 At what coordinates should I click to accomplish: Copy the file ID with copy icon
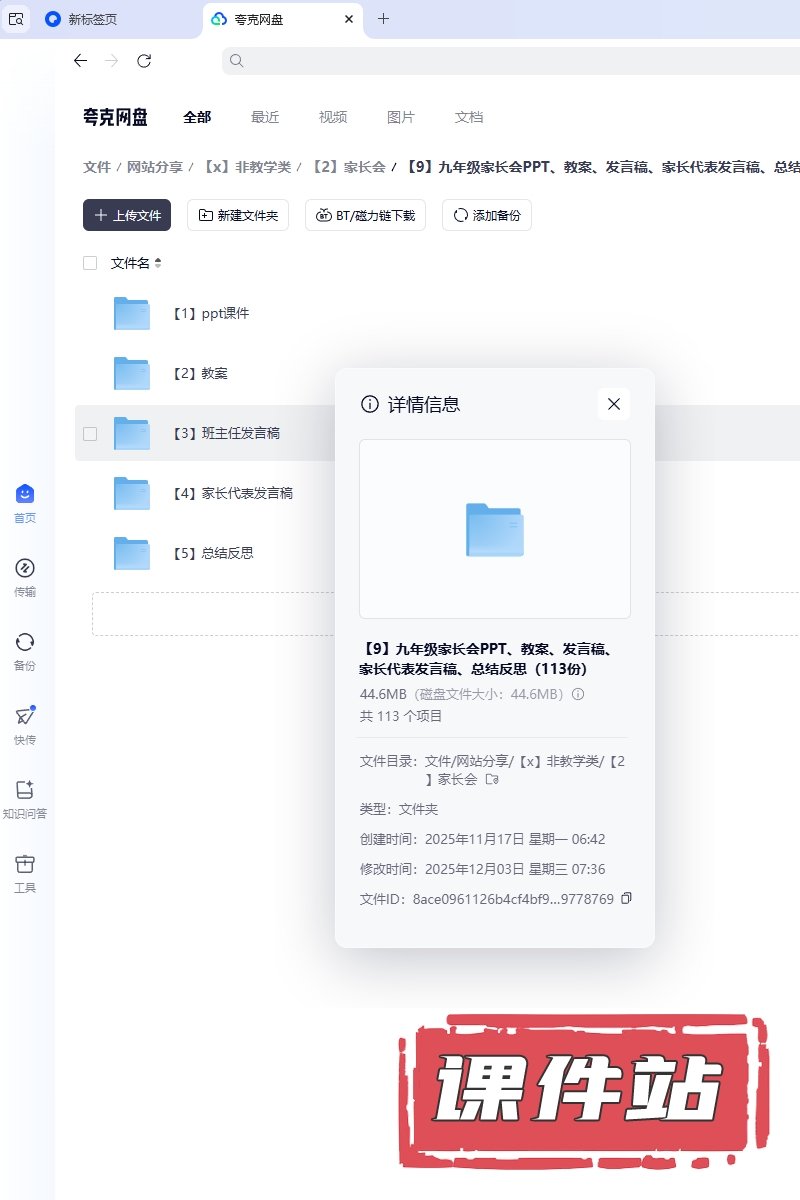coord(626,898)
